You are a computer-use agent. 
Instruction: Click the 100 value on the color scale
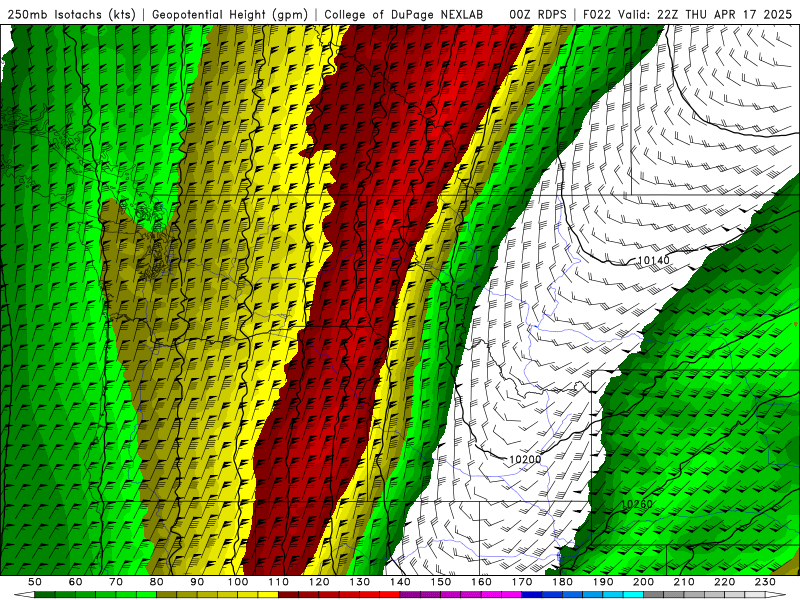click(238, 582)
